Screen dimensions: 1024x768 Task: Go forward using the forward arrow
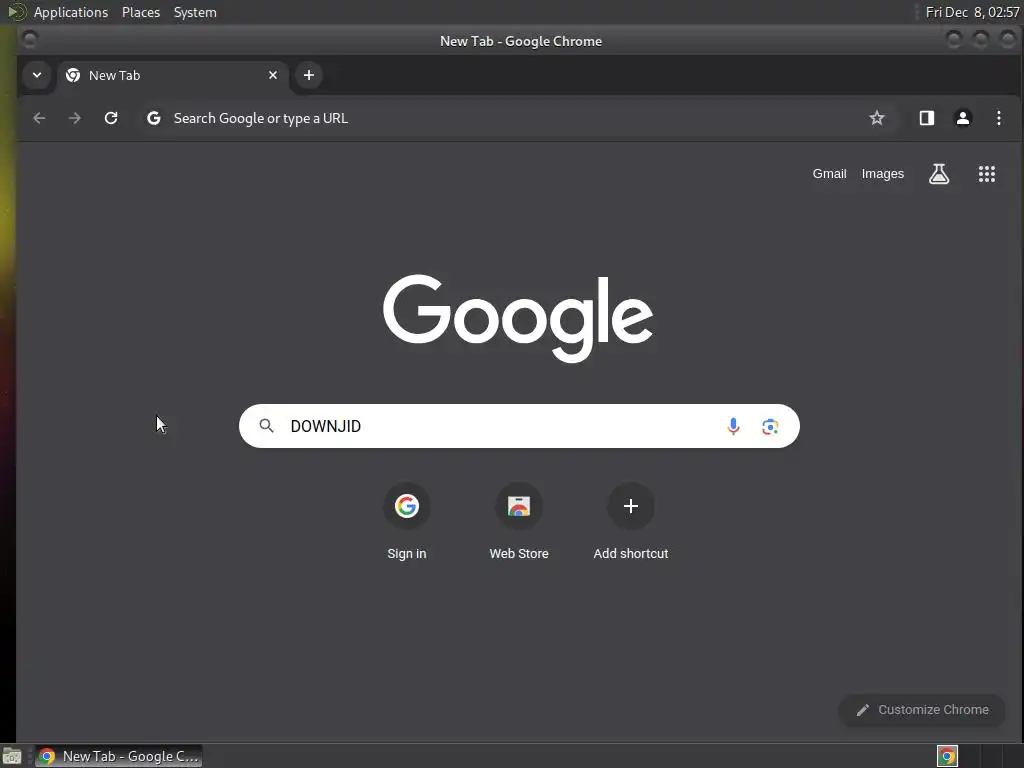[75, 118]
